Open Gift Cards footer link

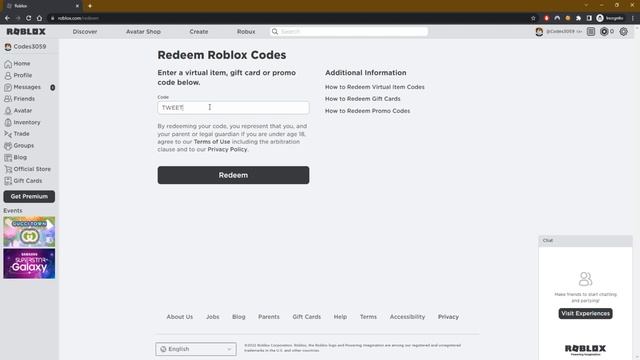point(307,317)
